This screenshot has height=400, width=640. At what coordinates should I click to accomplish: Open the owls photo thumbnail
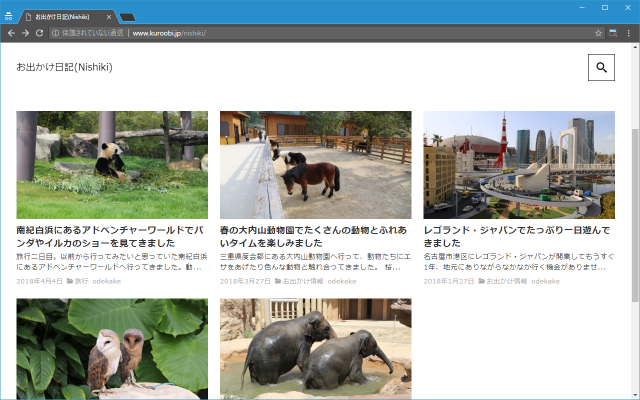coord(112,349)
